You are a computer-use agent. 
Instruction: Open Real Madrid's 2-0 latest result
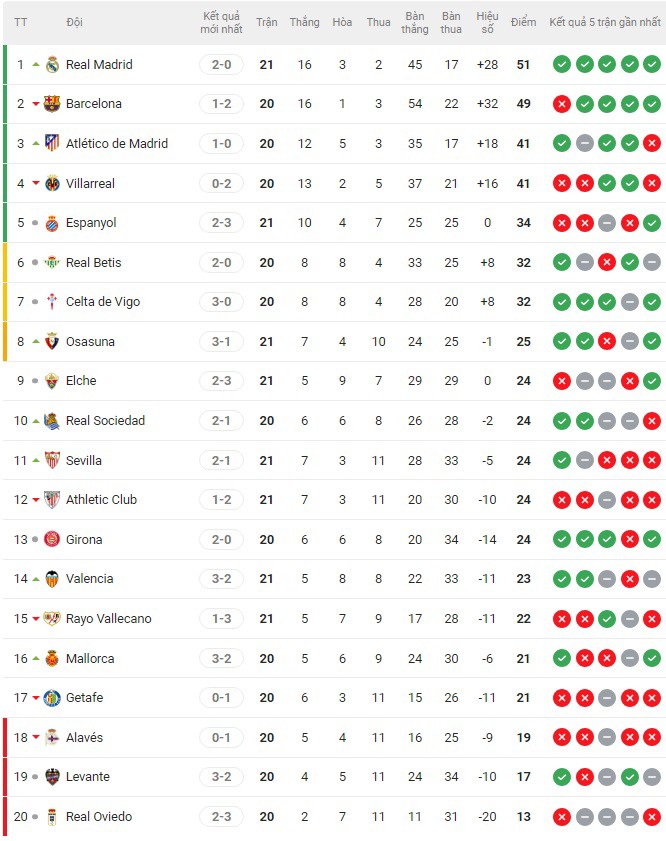219,65
